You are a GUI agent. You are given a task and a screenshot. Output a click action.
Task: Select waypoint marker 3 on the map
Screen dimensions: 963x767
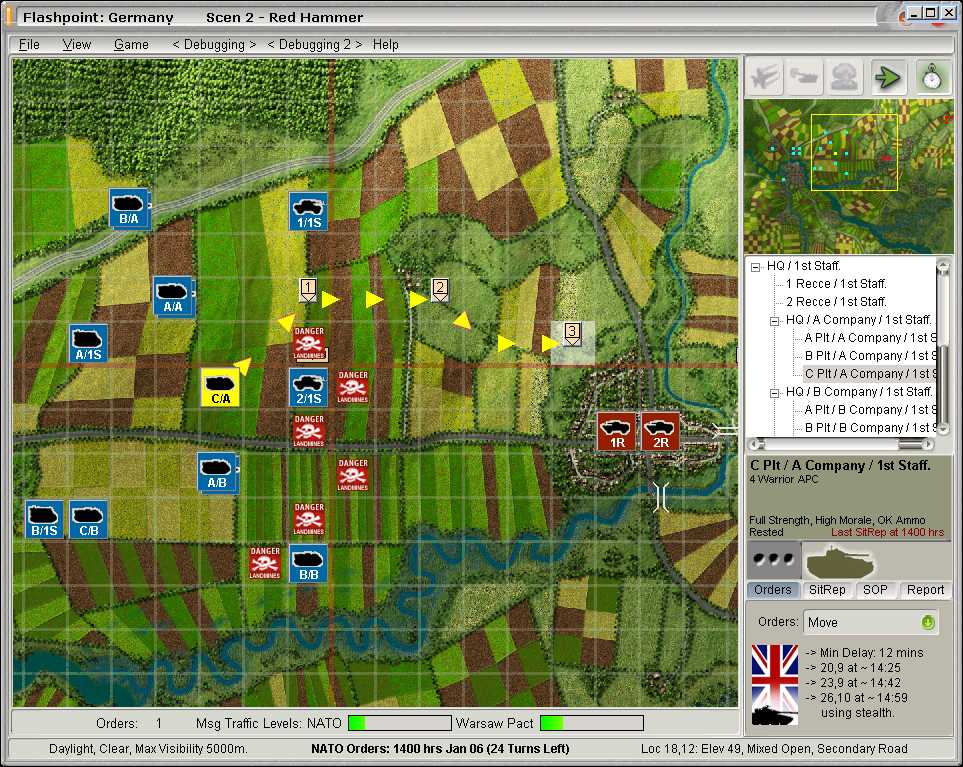572,333
